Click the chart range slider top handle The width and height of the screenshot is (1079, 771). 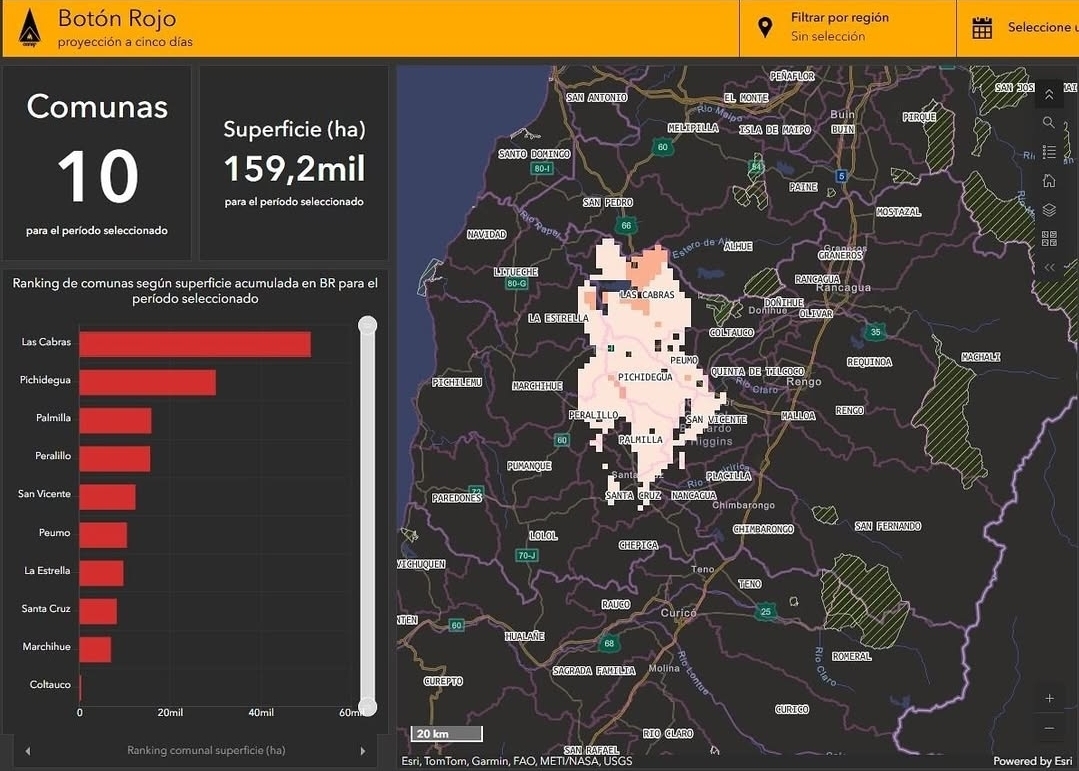(367, 325)
